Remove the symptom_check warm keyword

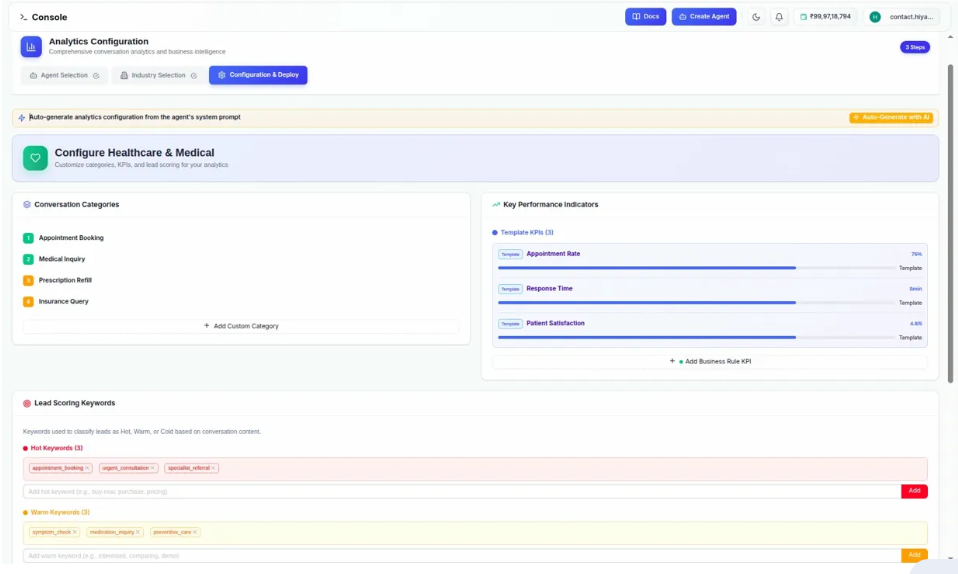point(75,532)
